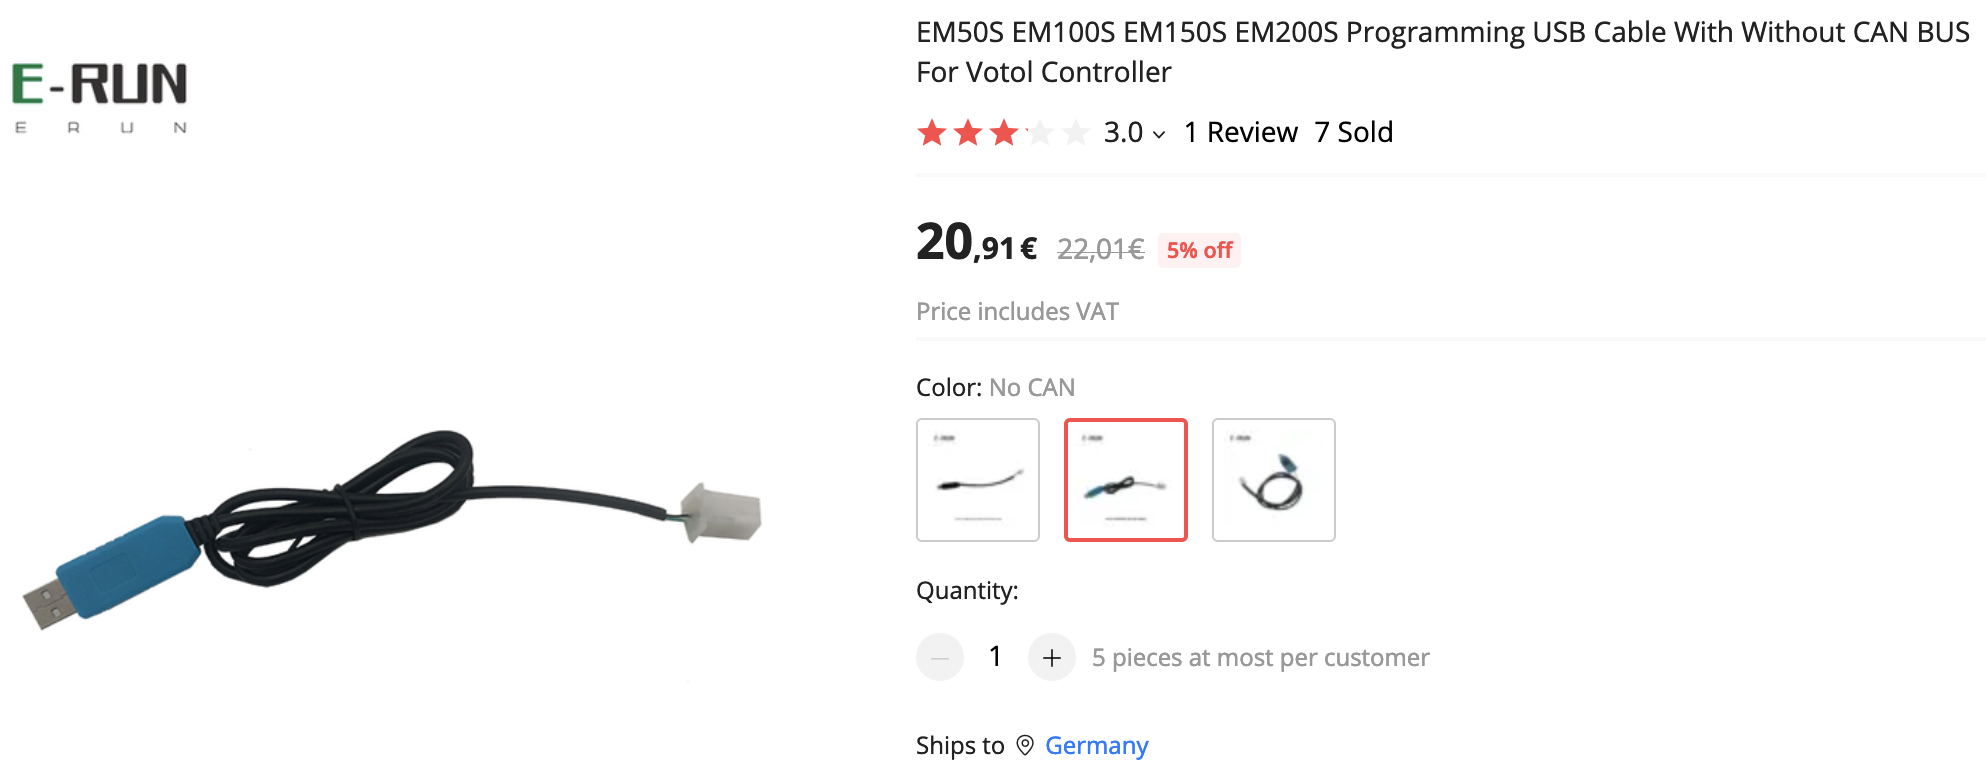
Task: Click the 7 Sold text
Action: click(1354, 132)
